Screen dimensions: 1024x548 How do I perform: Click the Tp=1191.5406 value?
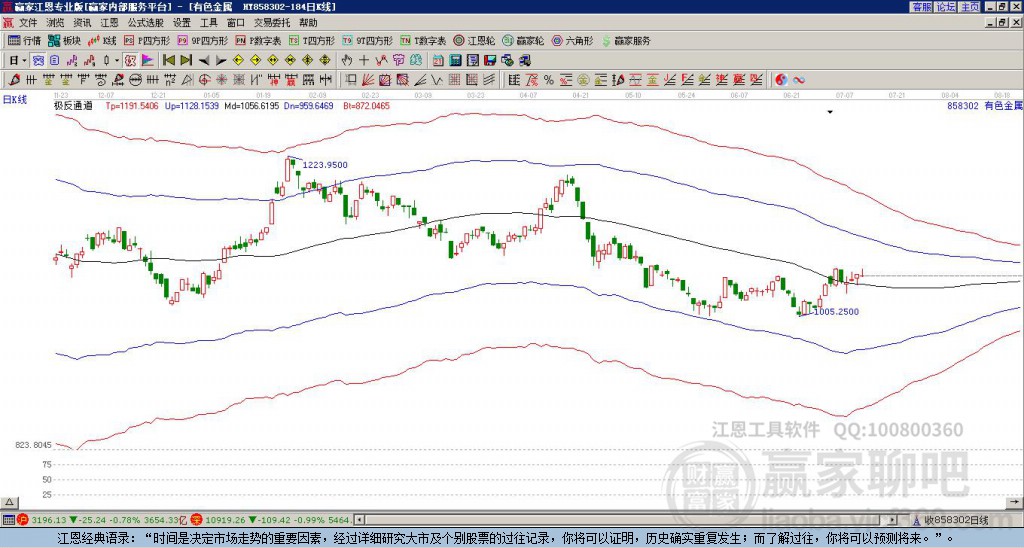pos(132,105)
